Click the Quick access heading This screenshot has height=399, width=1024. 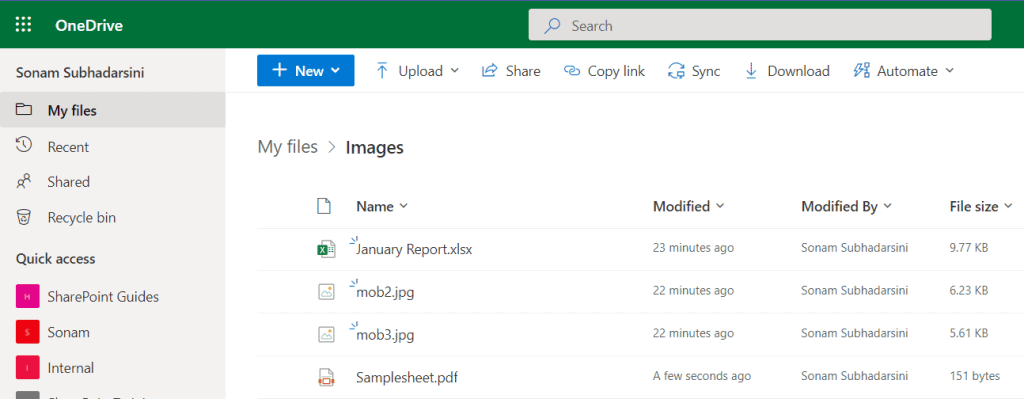coord(56,259)
